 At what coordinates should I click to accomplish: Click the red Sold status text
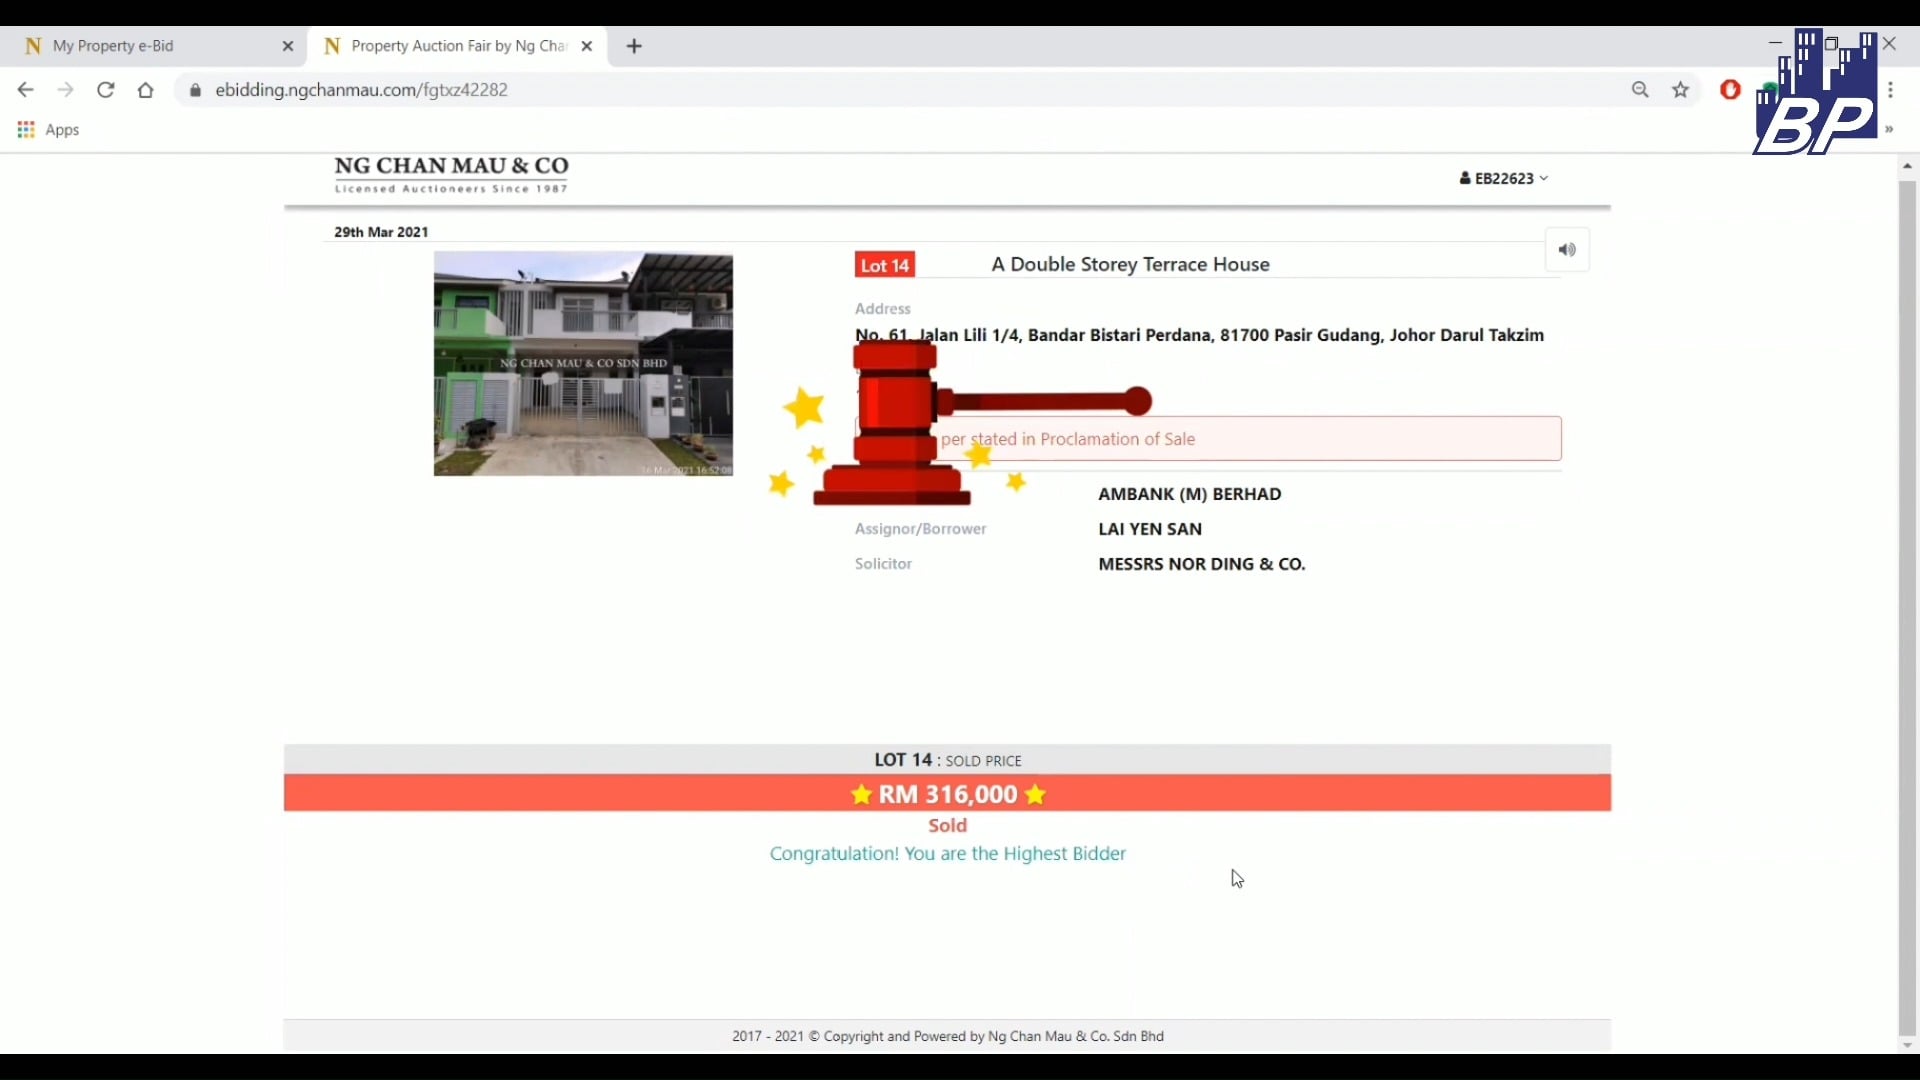pos(947,826)
